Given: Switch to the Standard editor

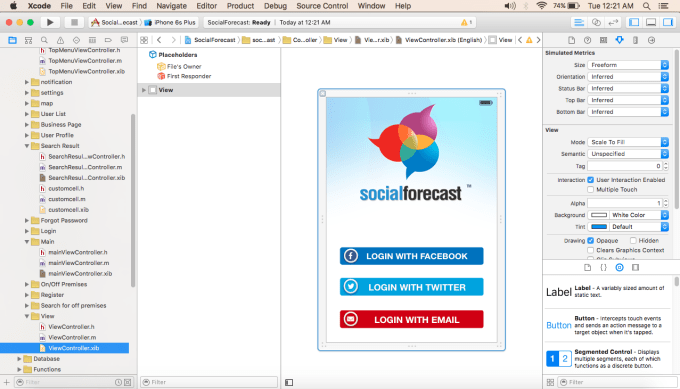Looking at the screenshot, I should pos(579,22).
